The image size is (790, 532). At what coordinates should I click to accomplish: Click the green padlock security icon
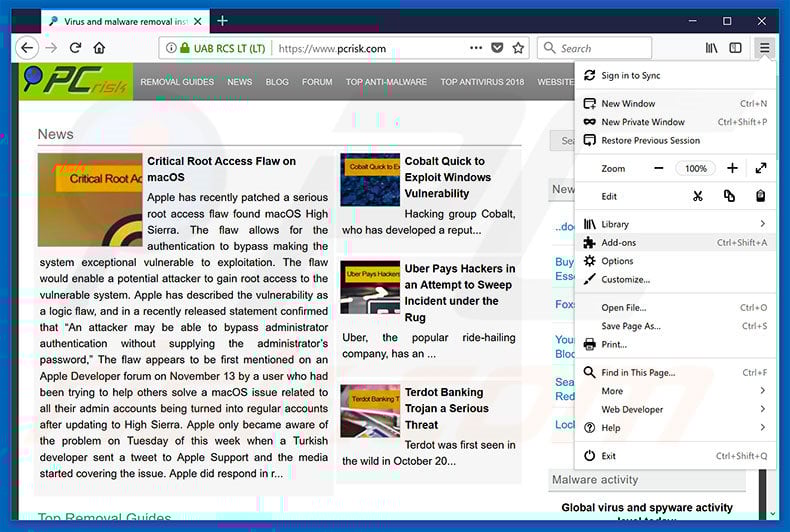tap(184, 48)
